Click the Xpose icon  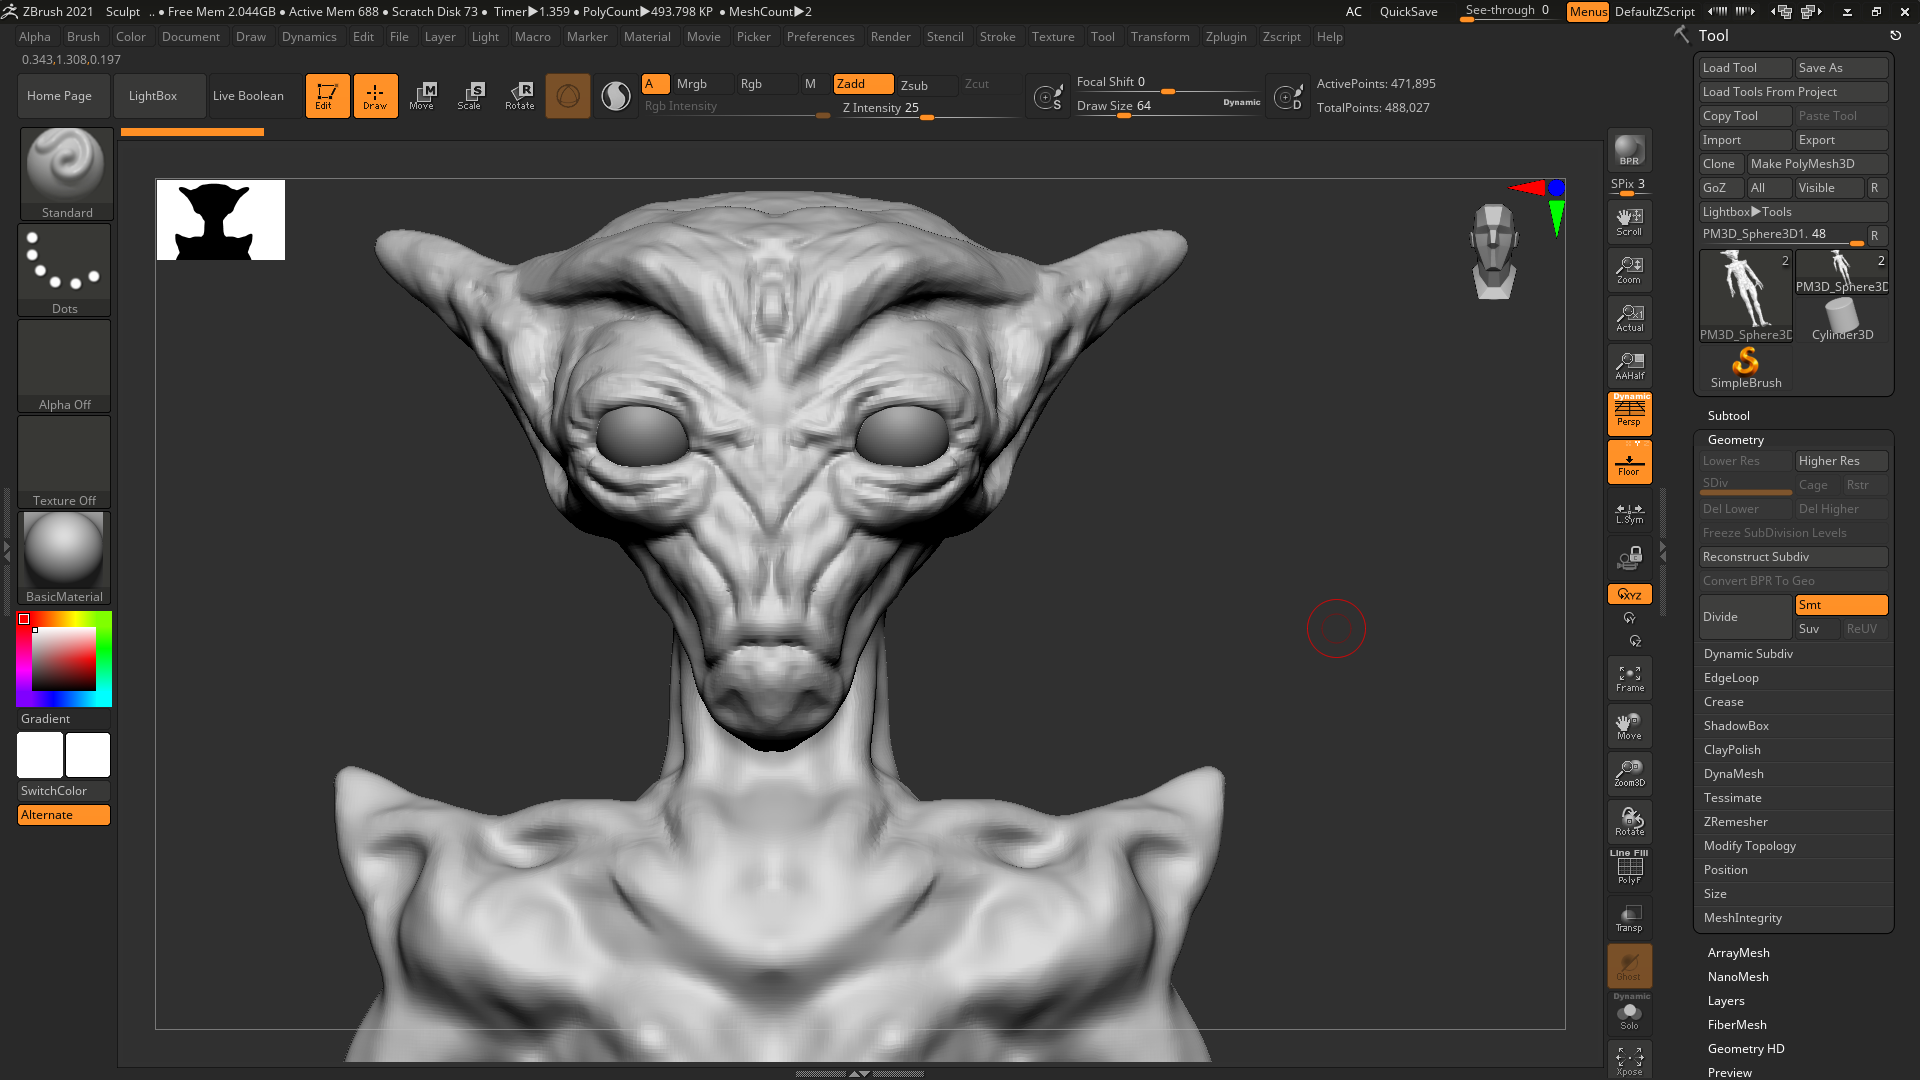1629,1061
